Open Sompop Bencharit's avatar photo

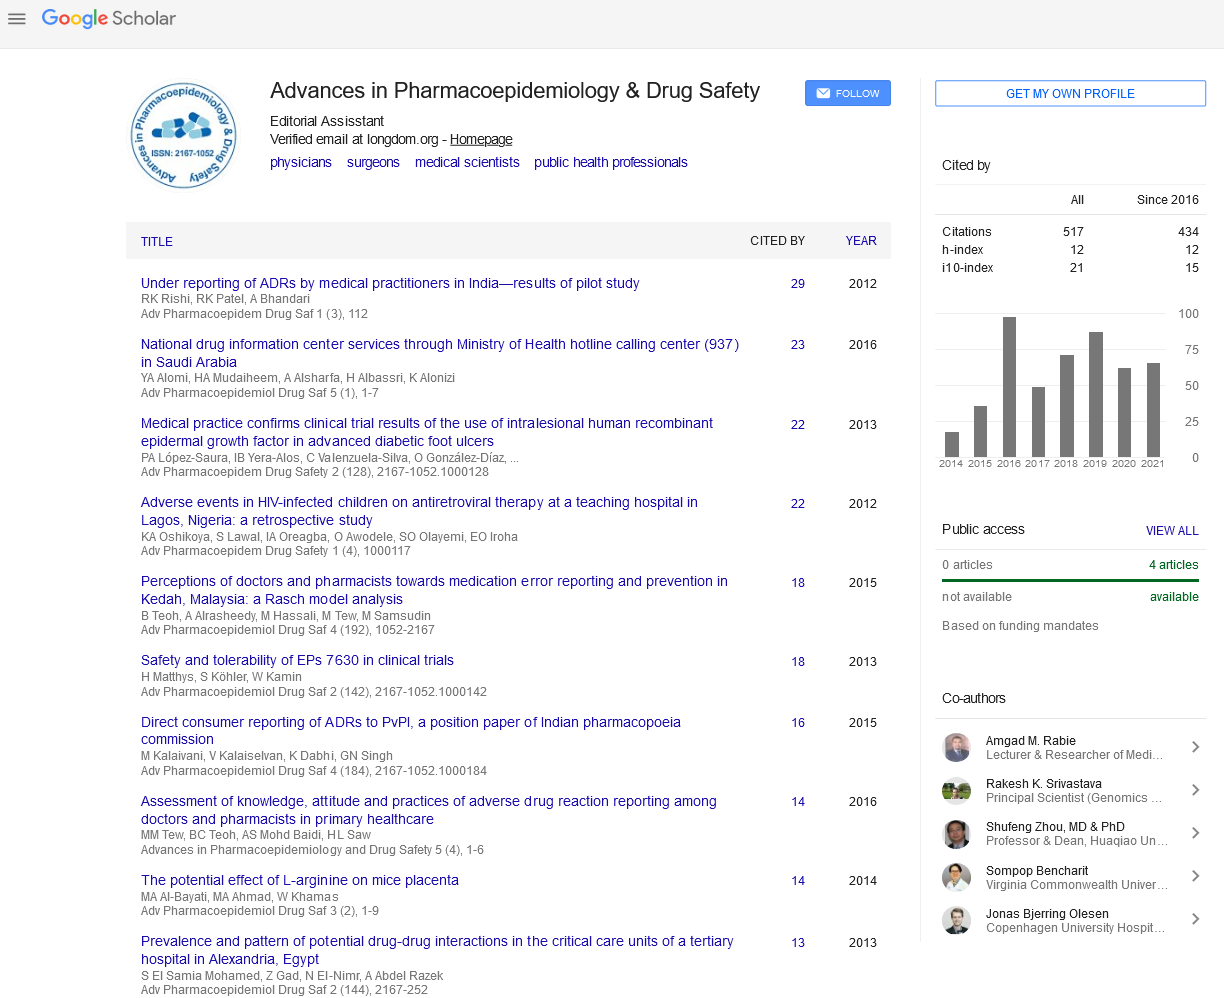click(x=956, y=877)
